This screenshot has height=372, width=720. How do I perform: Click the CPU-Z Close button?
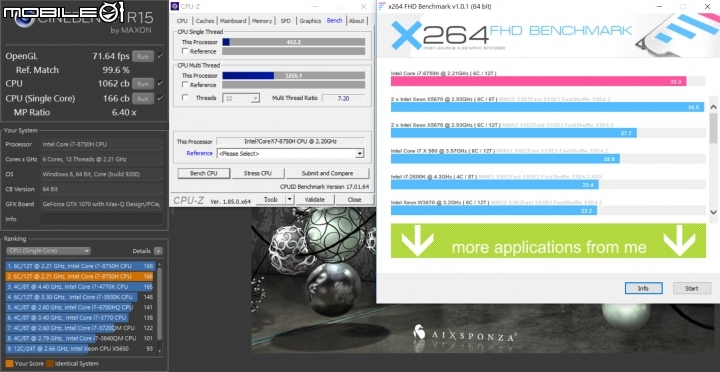point(354,200)
